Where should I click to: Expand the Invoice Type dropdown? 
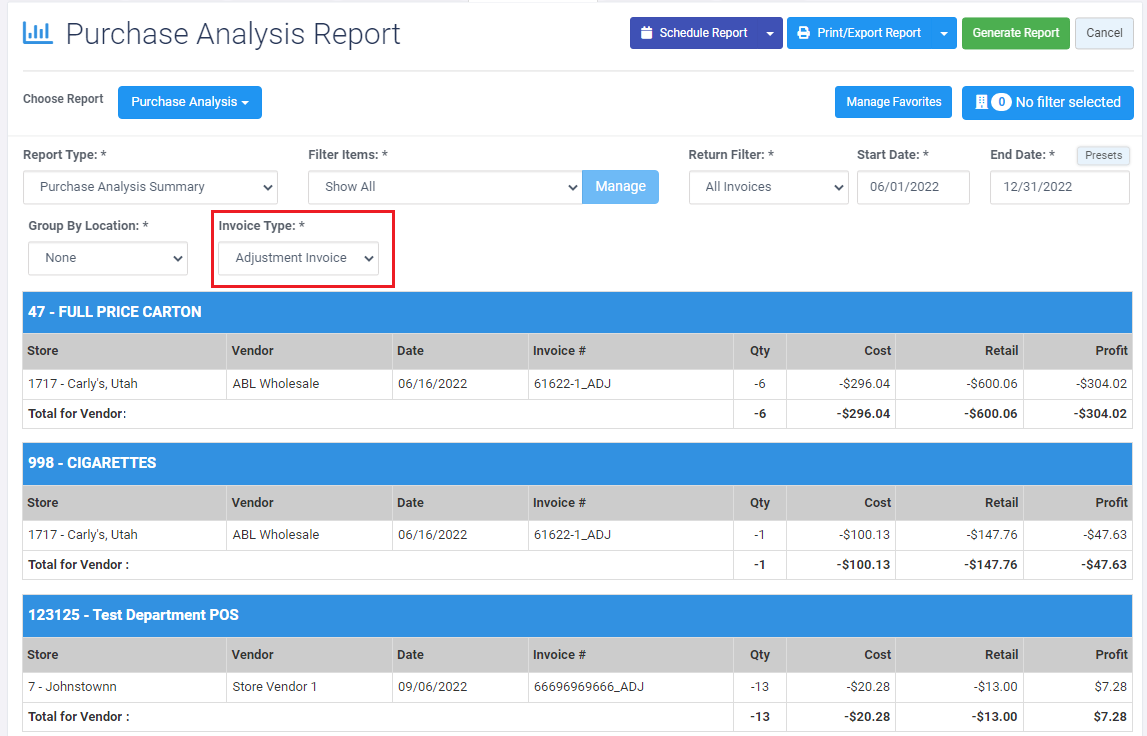pyautogui.click(x=298, y=258)
